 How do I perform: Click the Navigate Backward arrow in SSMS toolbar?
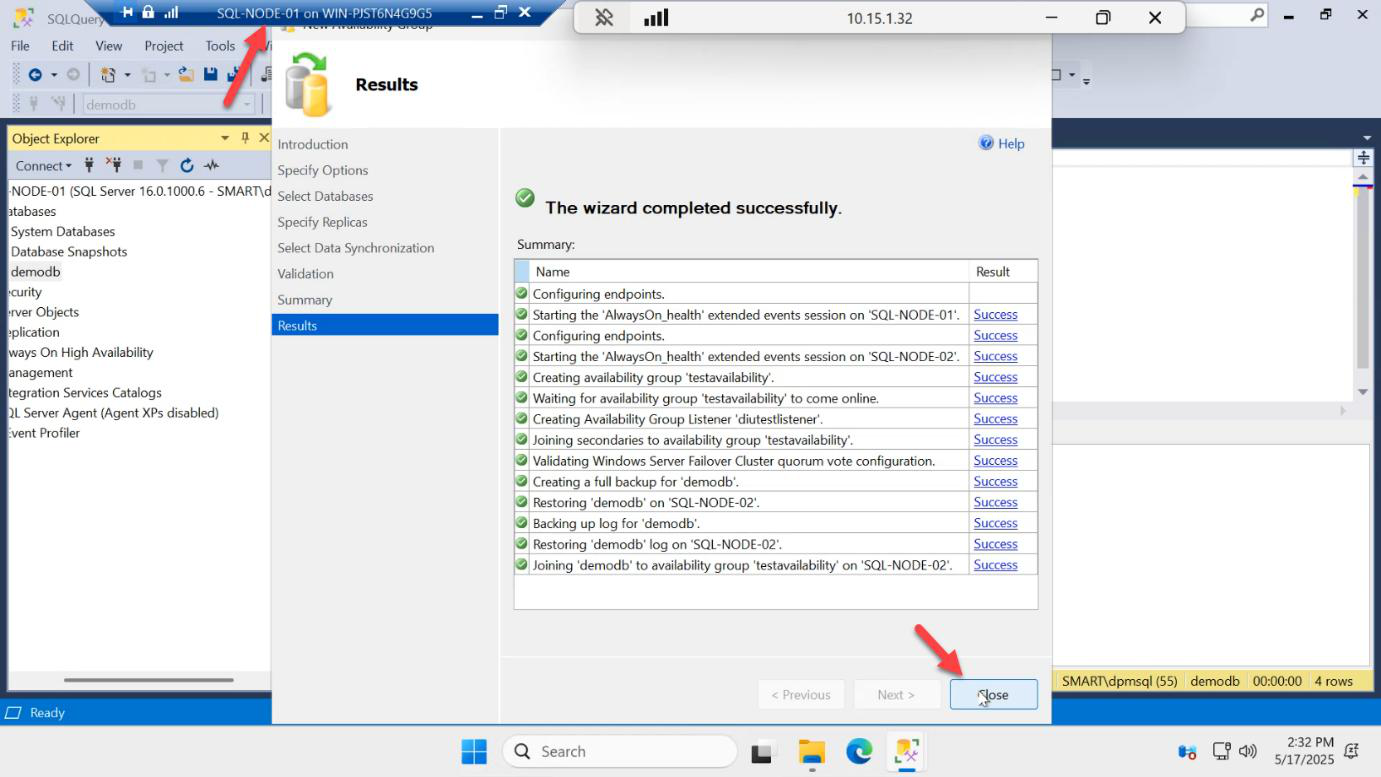35,75
